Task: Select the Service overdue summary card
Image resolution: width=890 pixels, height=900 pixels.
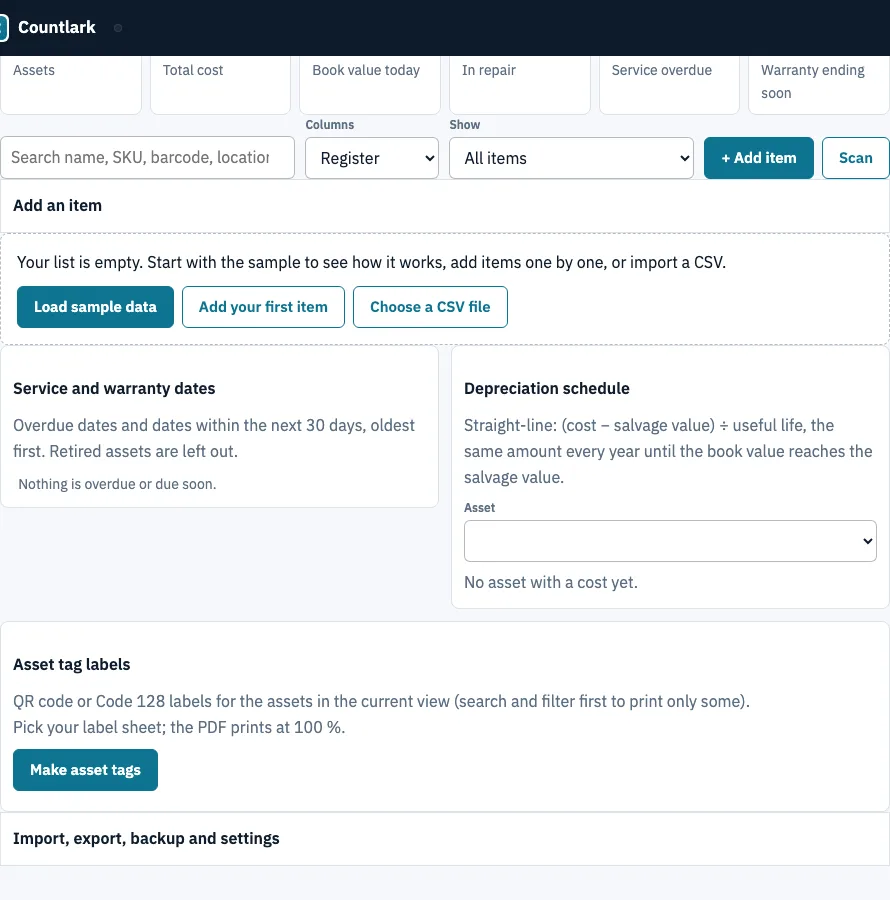Action: coord(669,84)
